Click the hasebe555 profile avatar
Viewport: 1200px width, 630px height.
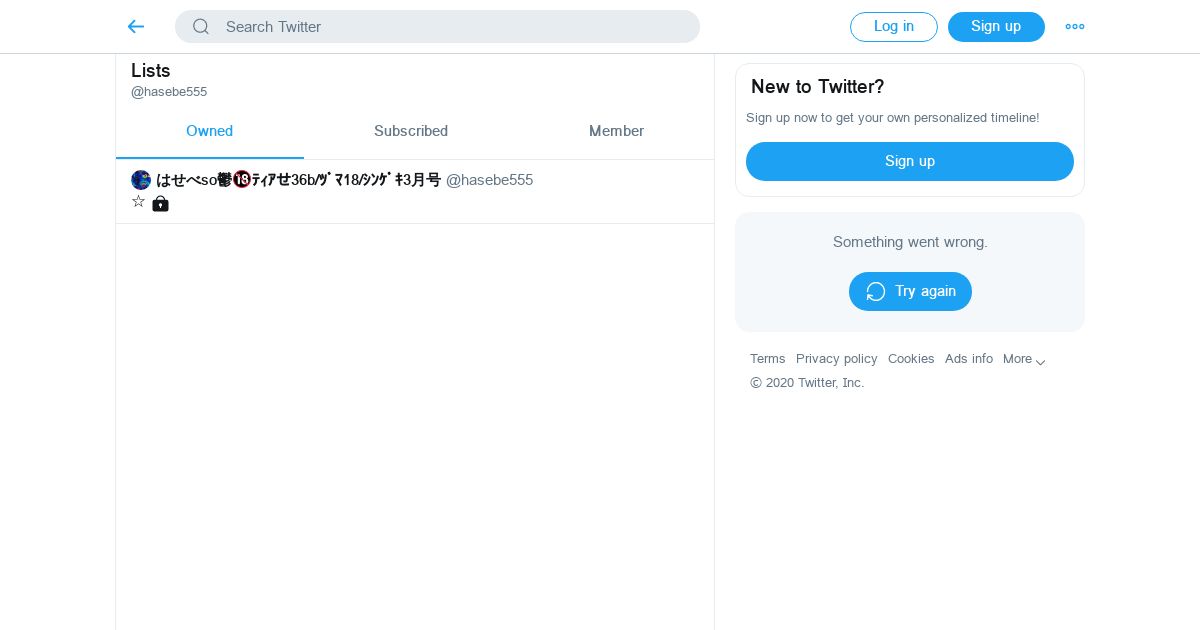click(141, 180)
